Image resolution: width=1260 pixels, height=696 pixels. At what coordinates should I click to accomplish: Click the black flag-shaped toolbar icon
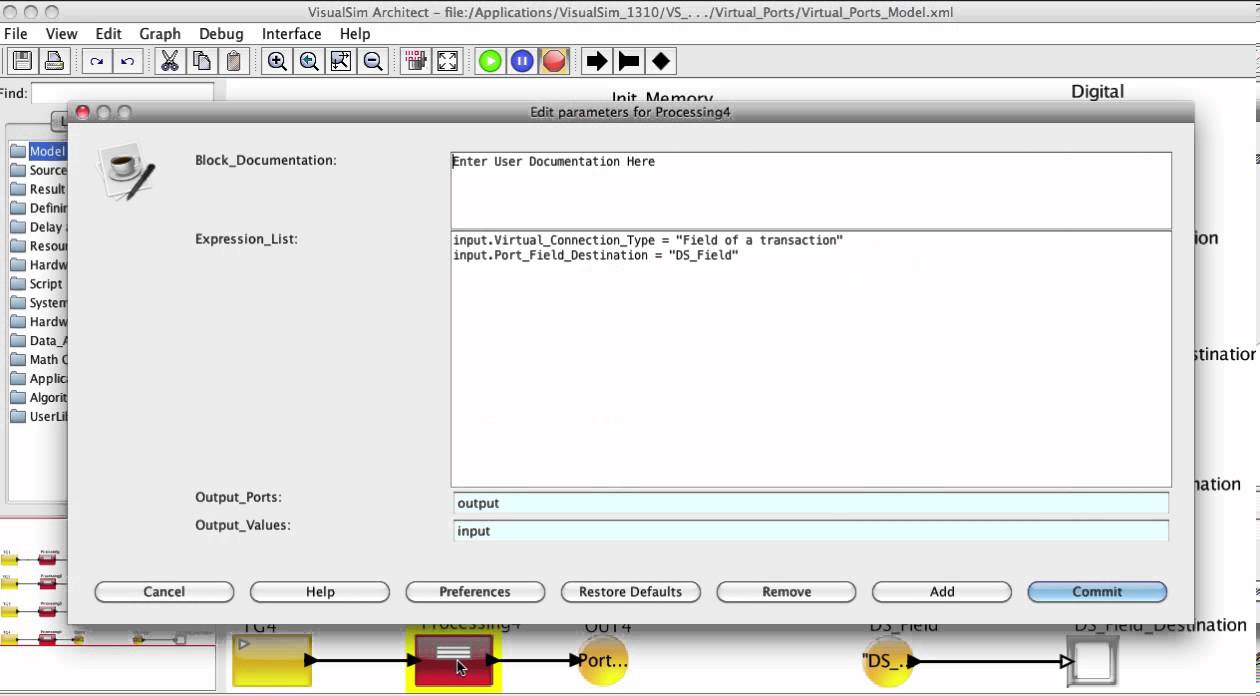[x=629, y=61]
